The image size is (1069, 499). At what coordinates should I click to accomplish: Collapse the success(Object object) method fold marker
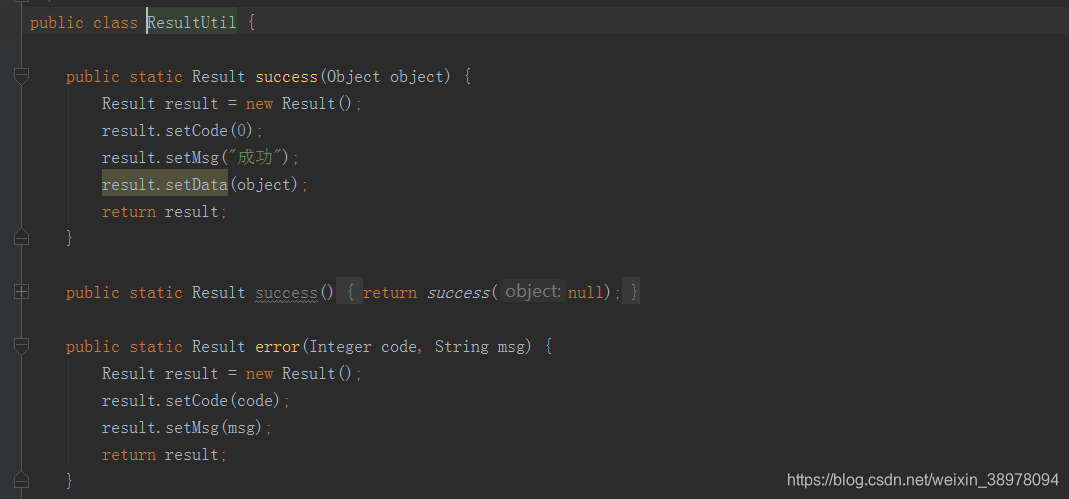click(x=22, y=76)
